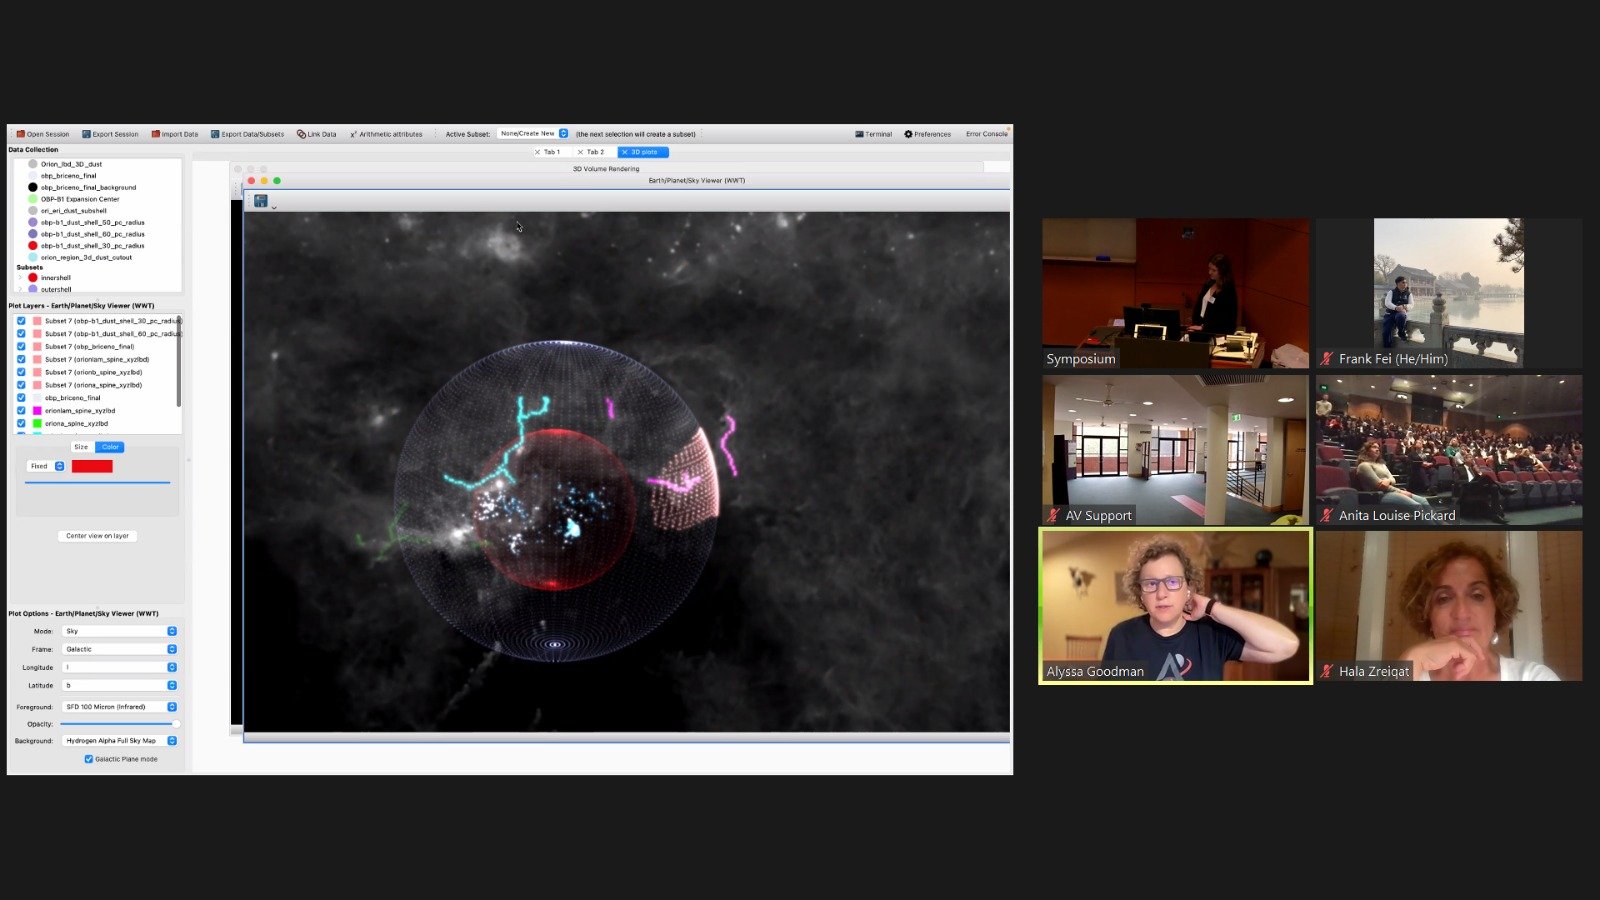Hide the obp_briceno_final plot layer
Image resolution: width=1600 pixels, height=900 pixels.
click(x=21, y=398)
